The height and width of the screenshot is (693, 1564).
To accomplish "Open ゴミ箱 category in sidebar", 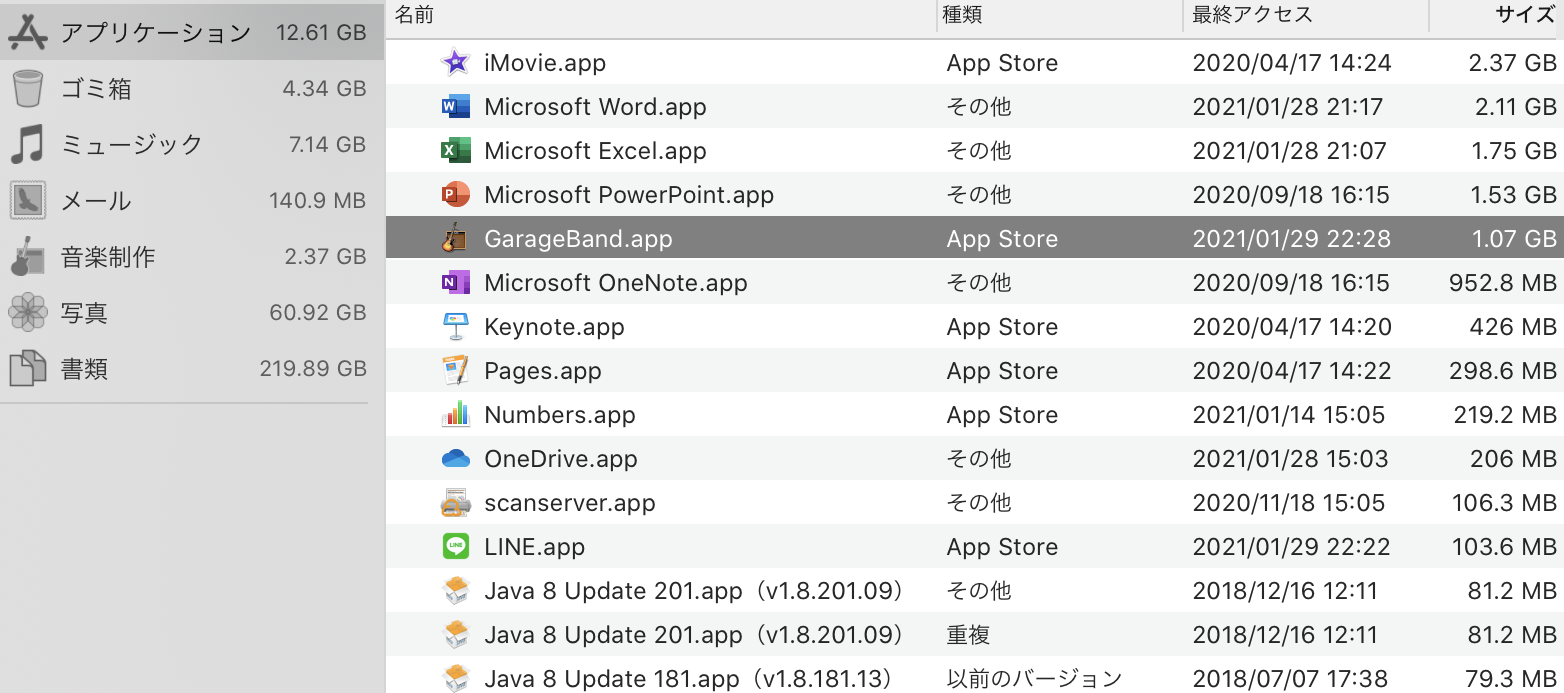I will point(96,89).
